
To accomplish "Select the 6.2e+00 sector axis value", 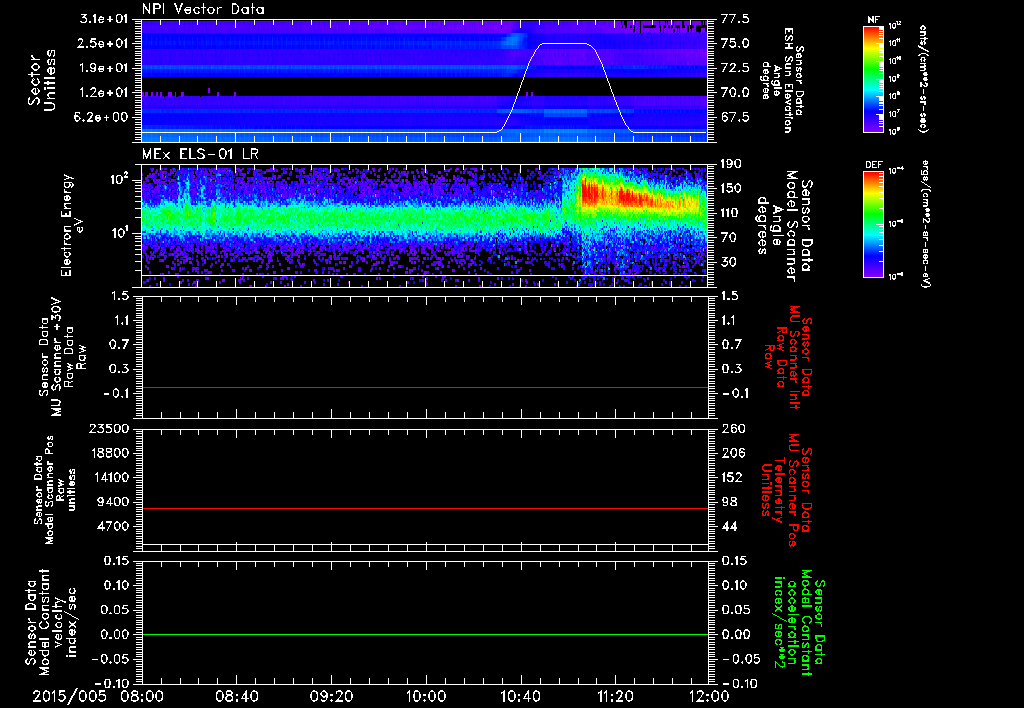I will click(100, 118).
